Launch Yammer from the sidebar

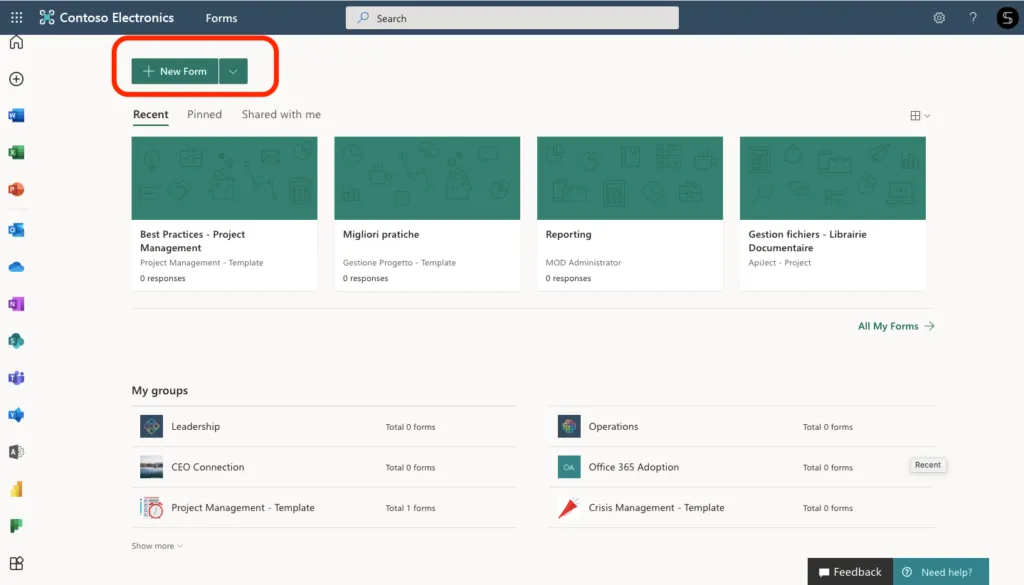[16, 415]
